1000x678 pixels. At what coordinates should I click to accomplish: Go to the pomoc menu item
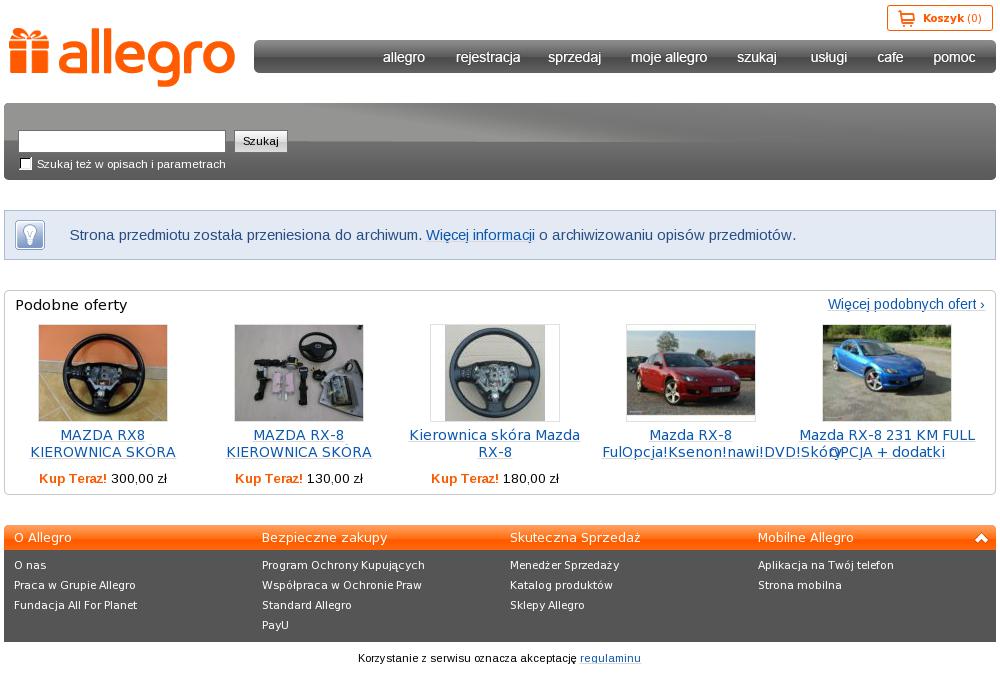(954, 57)
